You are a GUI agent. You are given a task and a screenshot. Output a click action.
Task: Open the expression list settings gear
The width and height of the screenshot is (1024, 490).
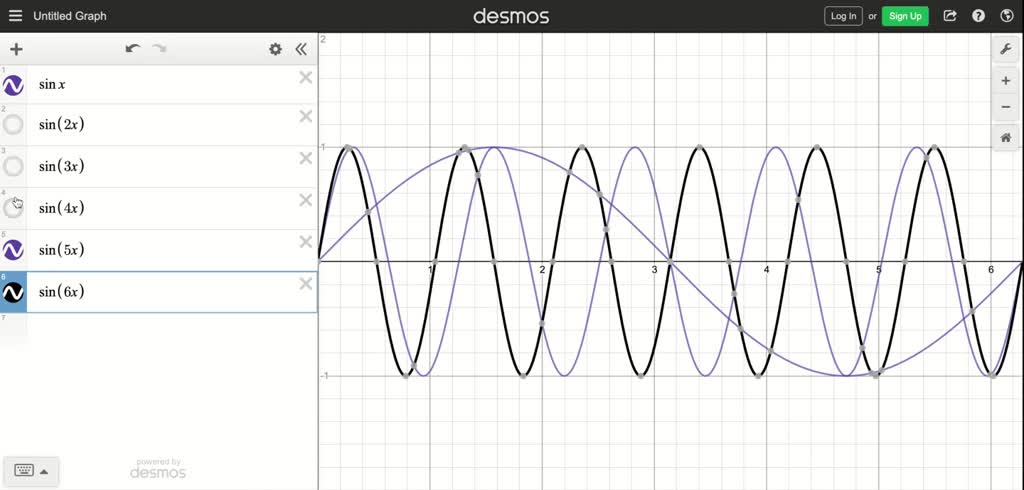pyautogui.click(x=276, y=49)
